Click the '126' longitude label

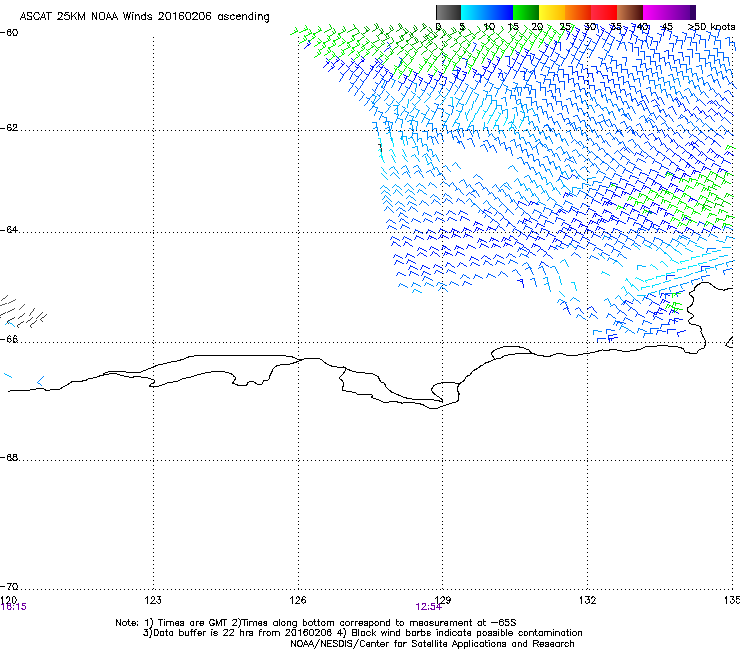point(298,599)
